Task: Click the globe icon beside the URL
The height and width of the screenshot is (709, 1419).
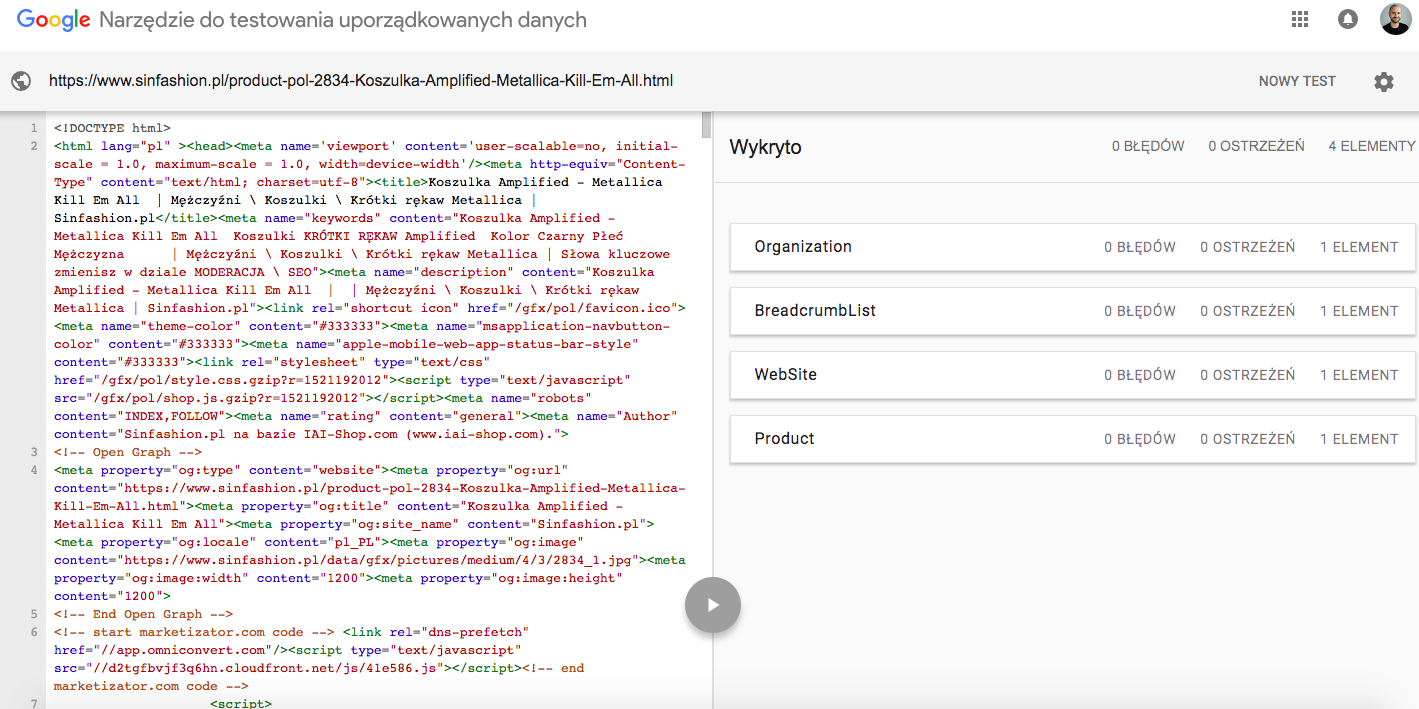Action: [21, 82]
